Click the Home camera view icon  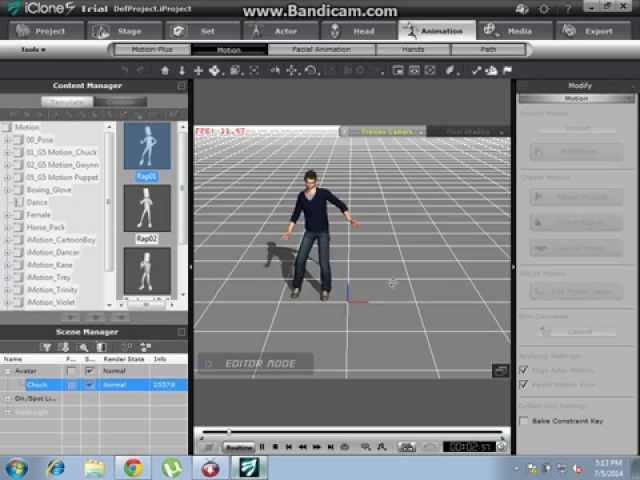[x=164, y=71]
